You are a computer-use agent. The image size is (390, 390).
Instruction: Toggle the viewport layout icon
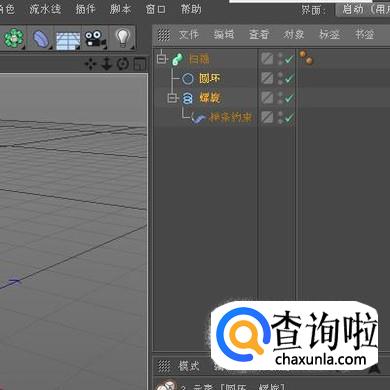(x=140, y=64)
